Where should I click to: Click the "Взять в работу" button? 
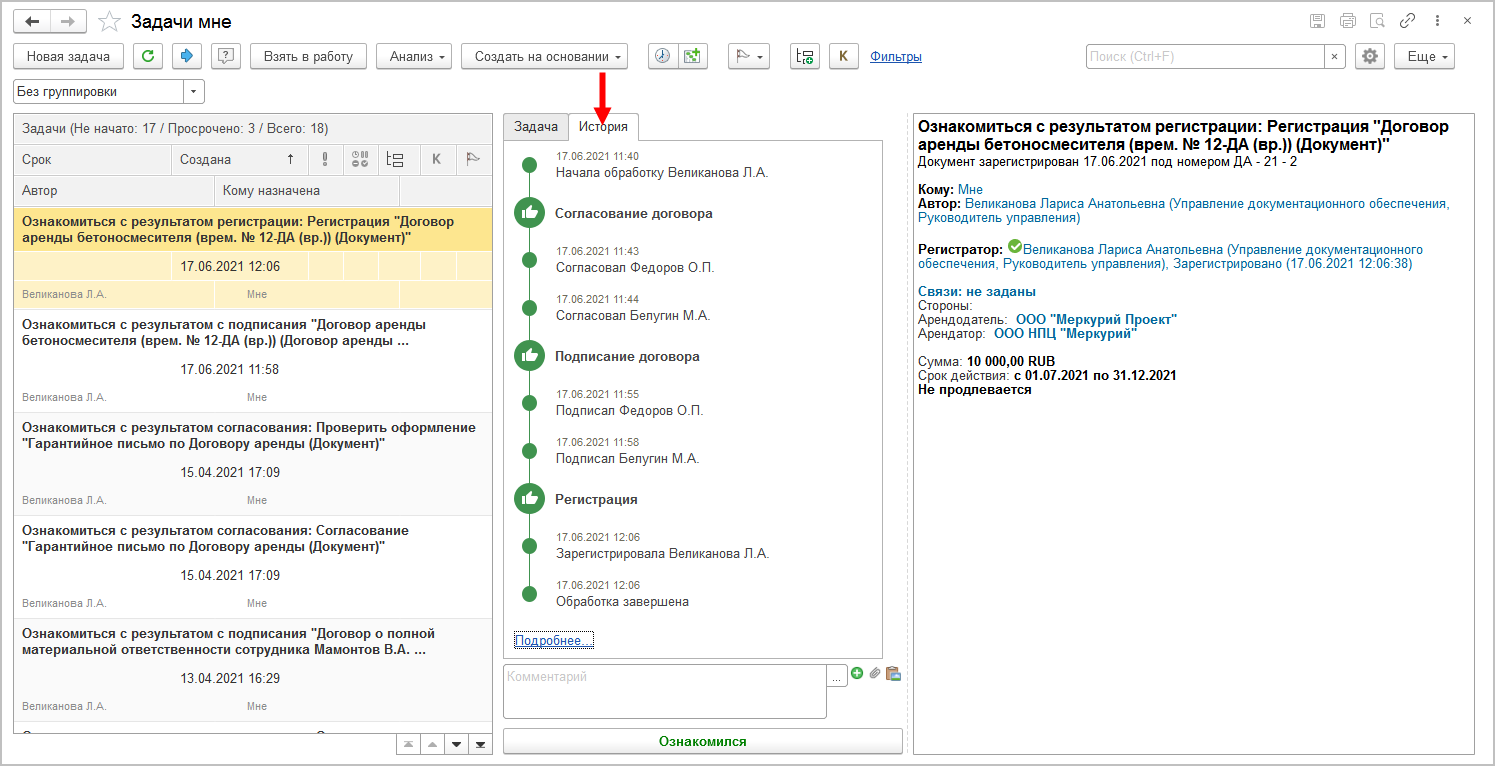[308, 57]
